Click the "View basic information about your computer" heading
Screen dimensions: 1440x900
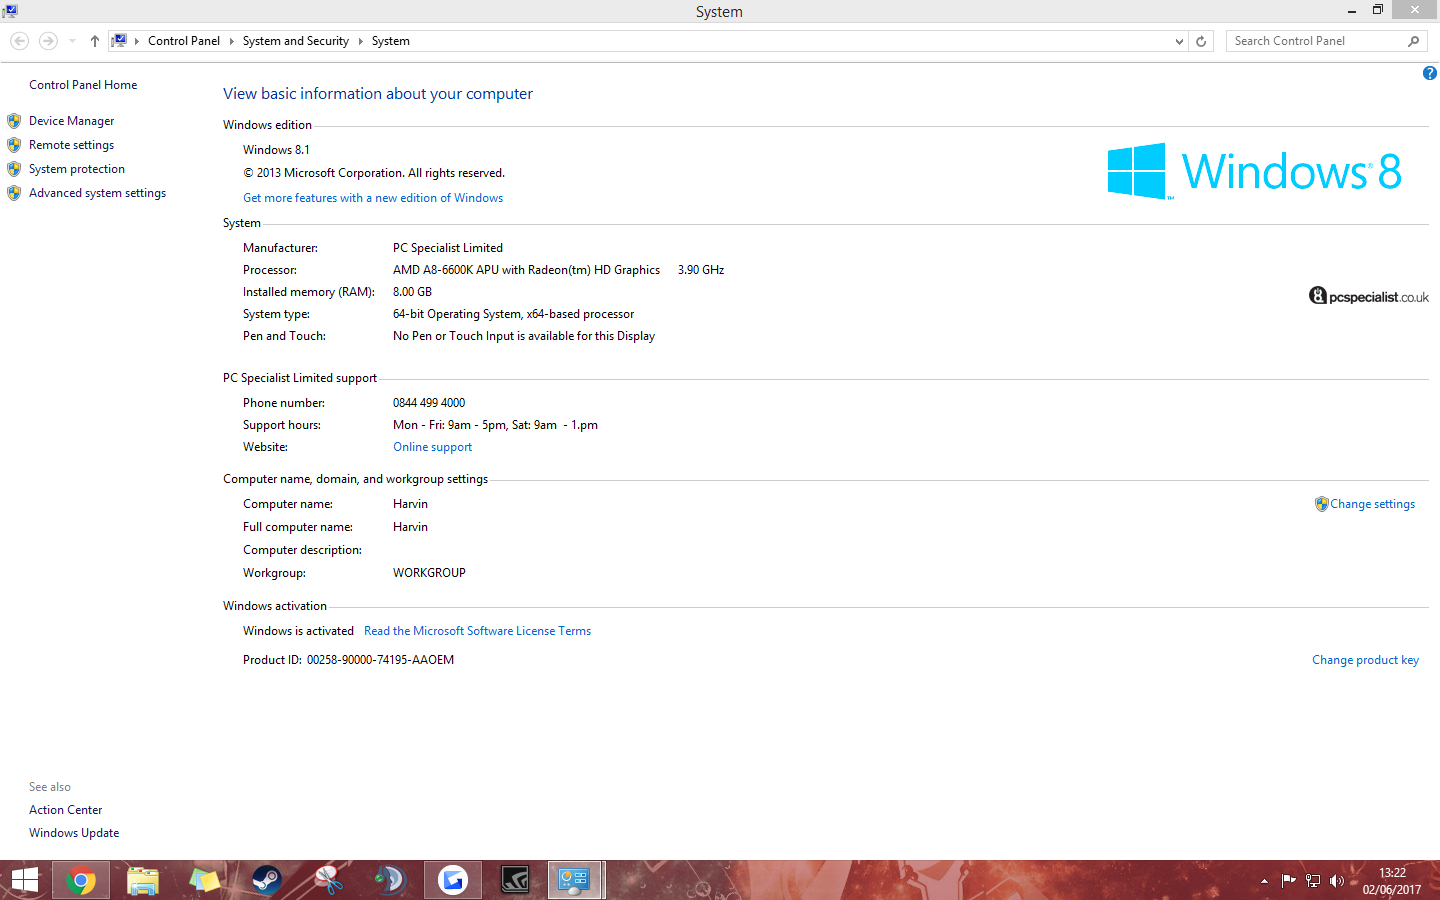coord(378,94)
